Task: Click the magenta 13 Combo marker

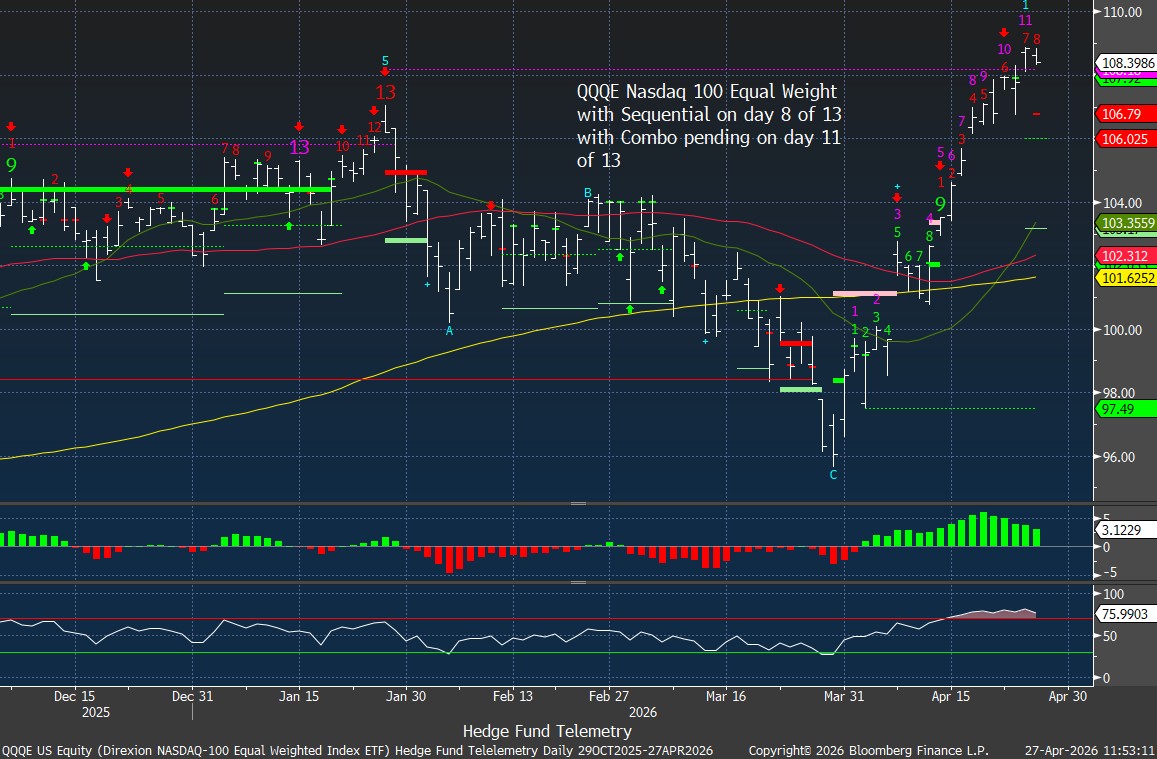Action: click(299, 147)
